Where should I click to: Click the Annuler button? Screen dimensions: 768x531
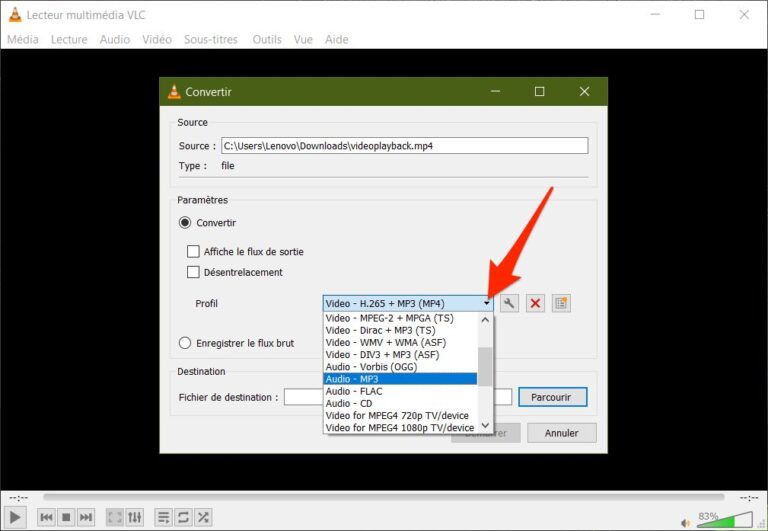(x=562, y=433)
